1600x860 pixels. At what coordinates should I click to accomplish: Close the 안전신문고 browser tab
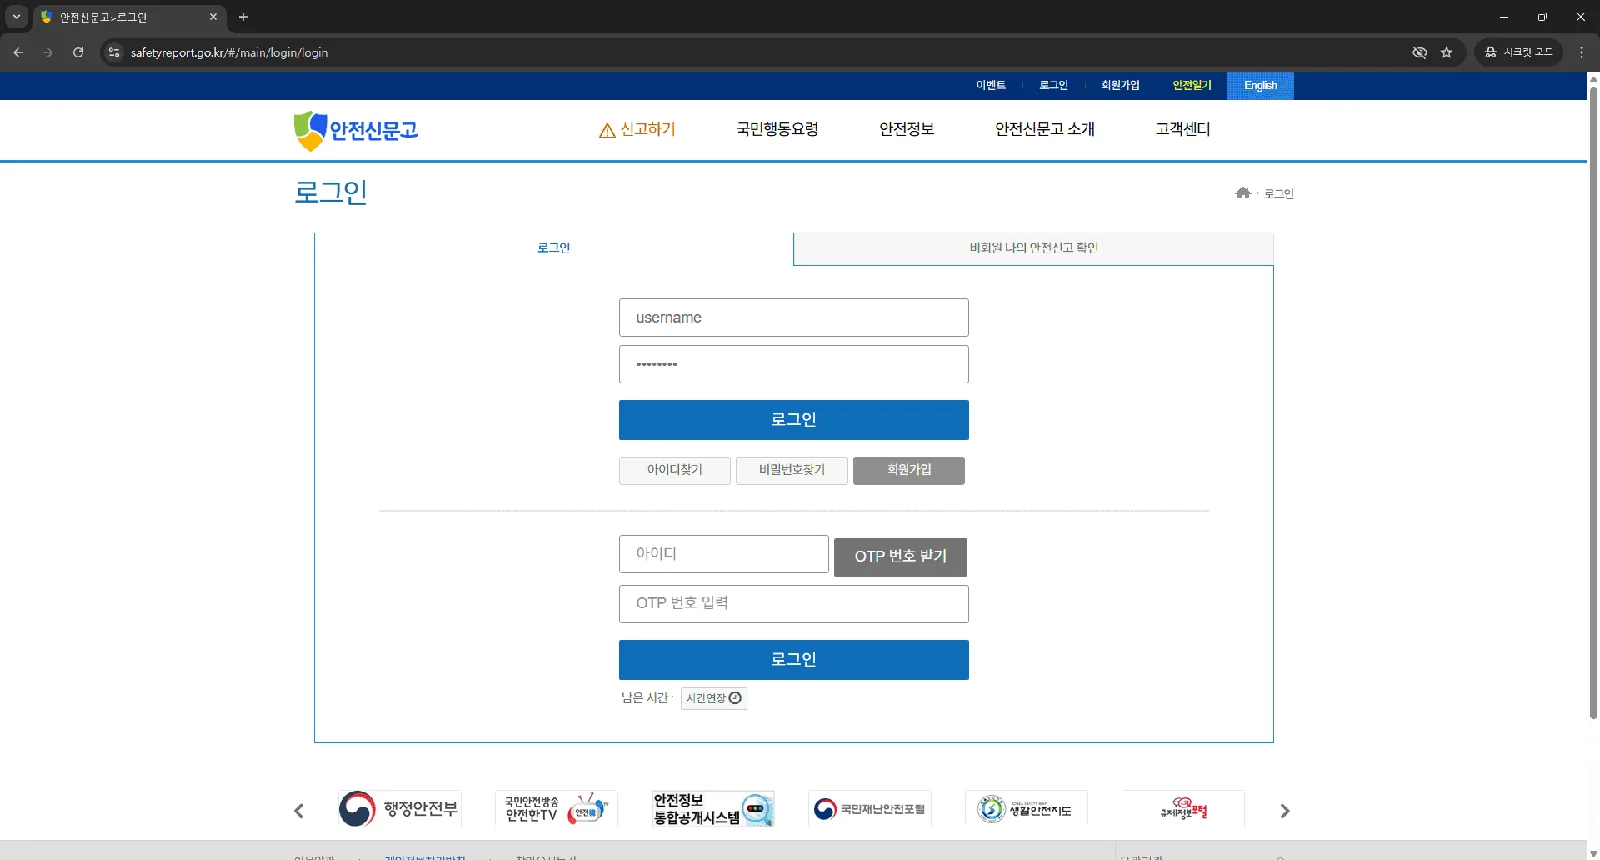[213, 17]
